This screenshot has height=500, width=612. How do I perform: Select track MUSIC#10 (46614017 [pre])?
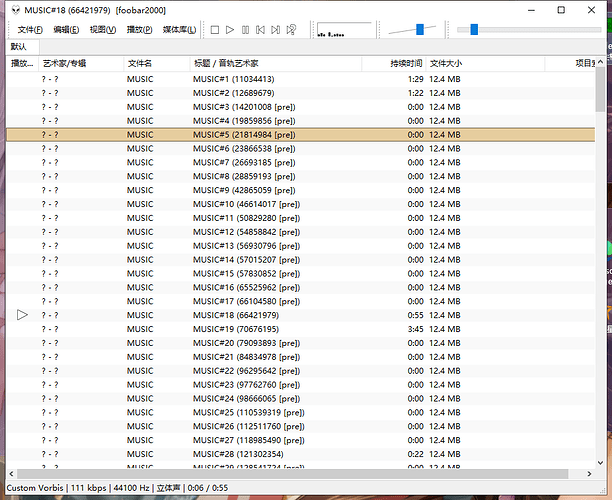tap(301, 204)
